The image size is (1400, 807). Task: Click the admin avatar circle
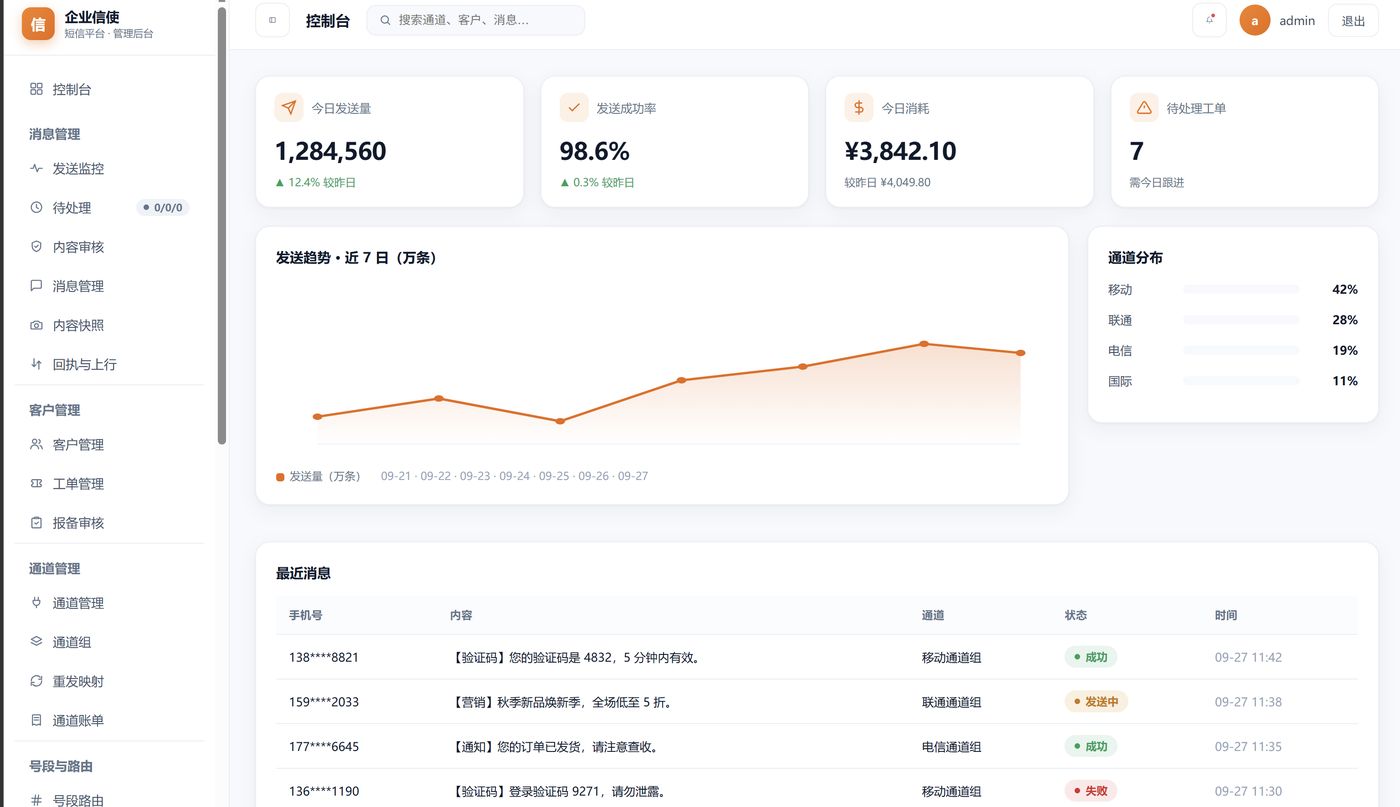1255,20
